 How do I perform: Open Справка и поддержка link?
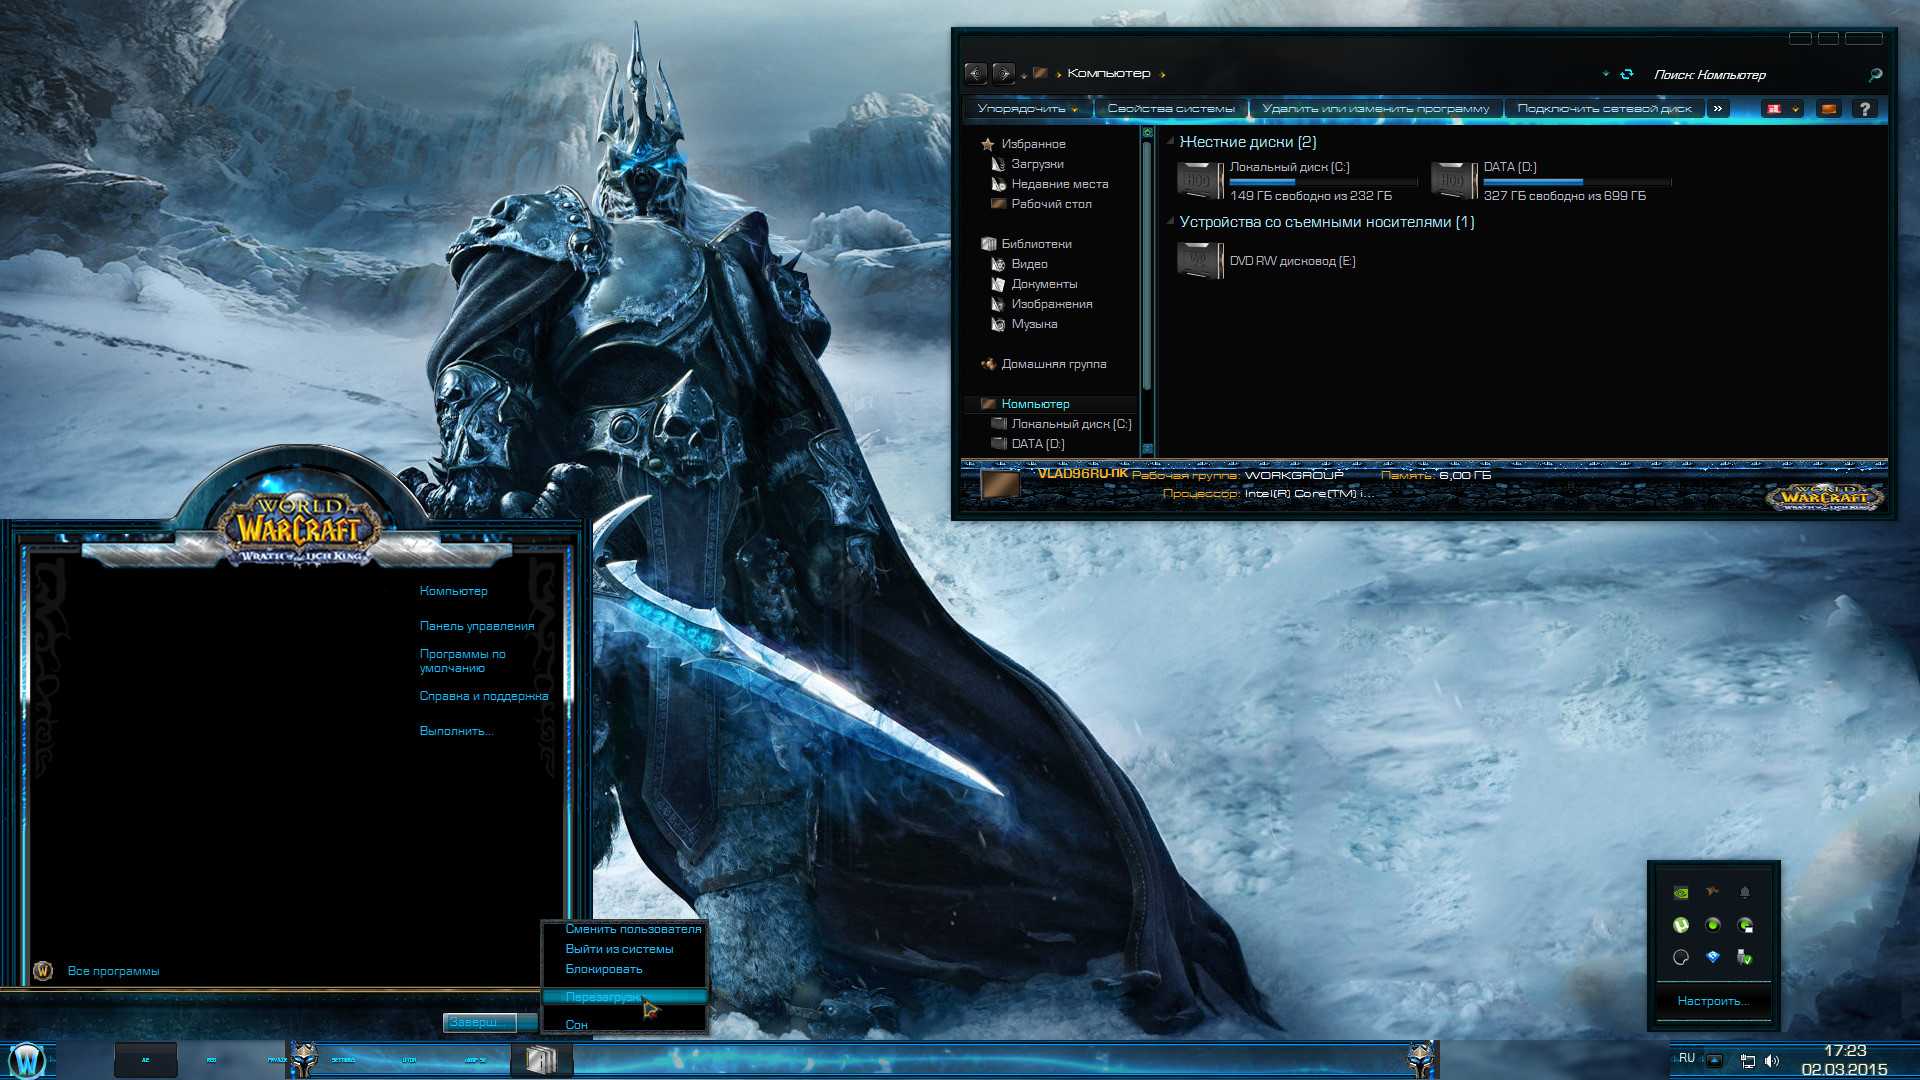(x=483, y=696)
